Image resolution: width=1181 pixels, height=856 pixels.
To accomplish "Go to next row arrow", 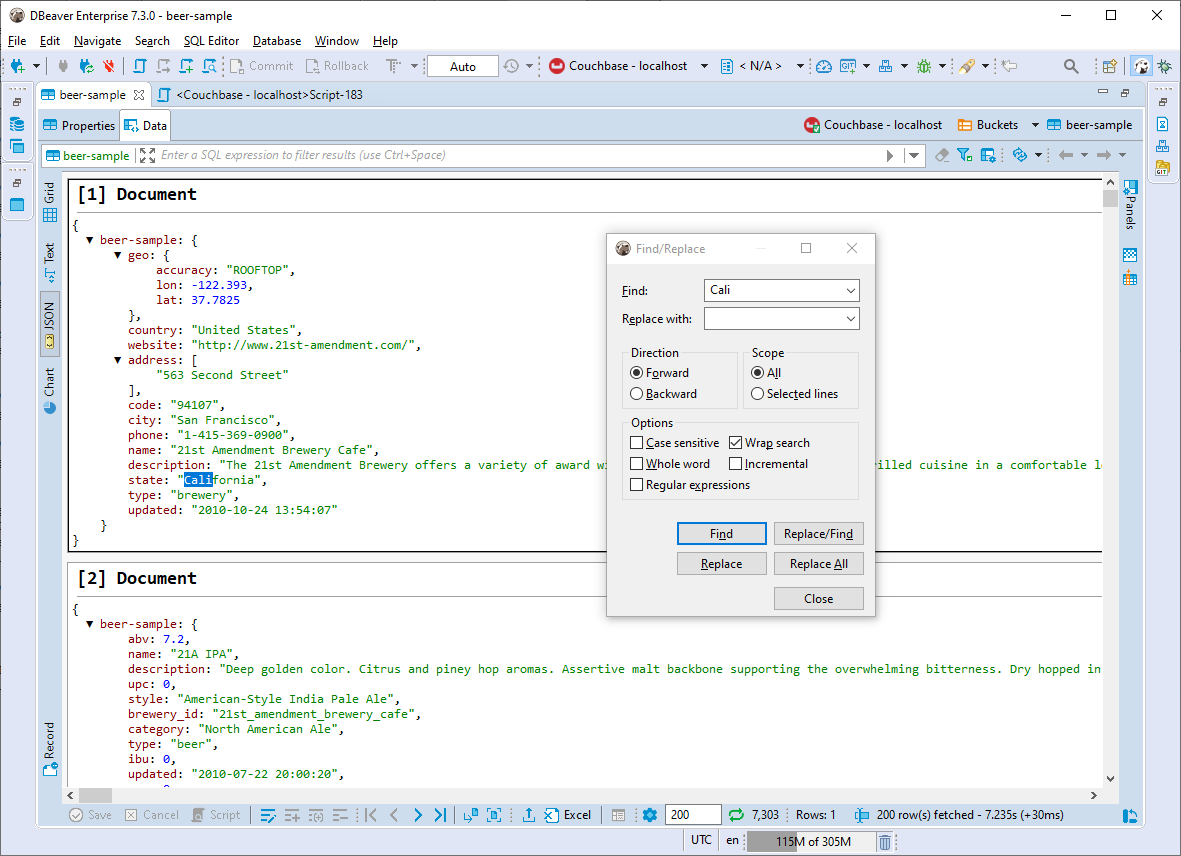I will point(418,815).
